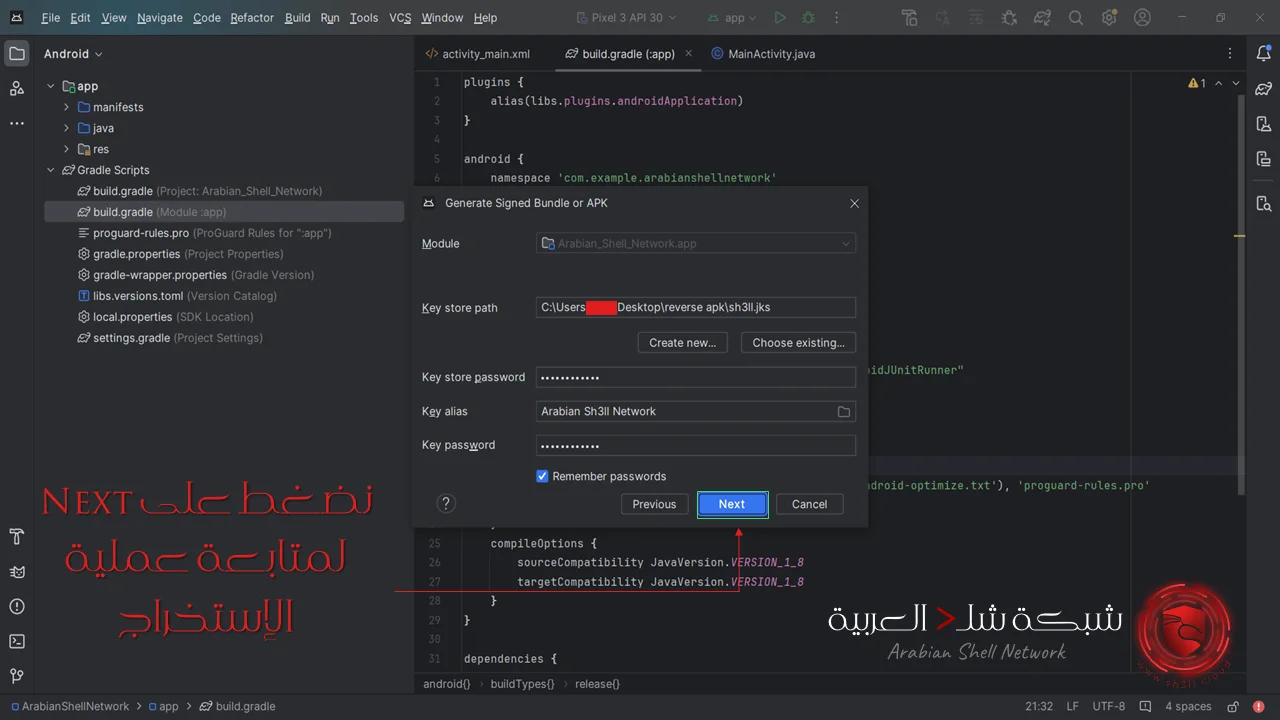Click Choose existing... keystore button
The width and height of the screenshot is (1280, 720).
coord(798,343)
